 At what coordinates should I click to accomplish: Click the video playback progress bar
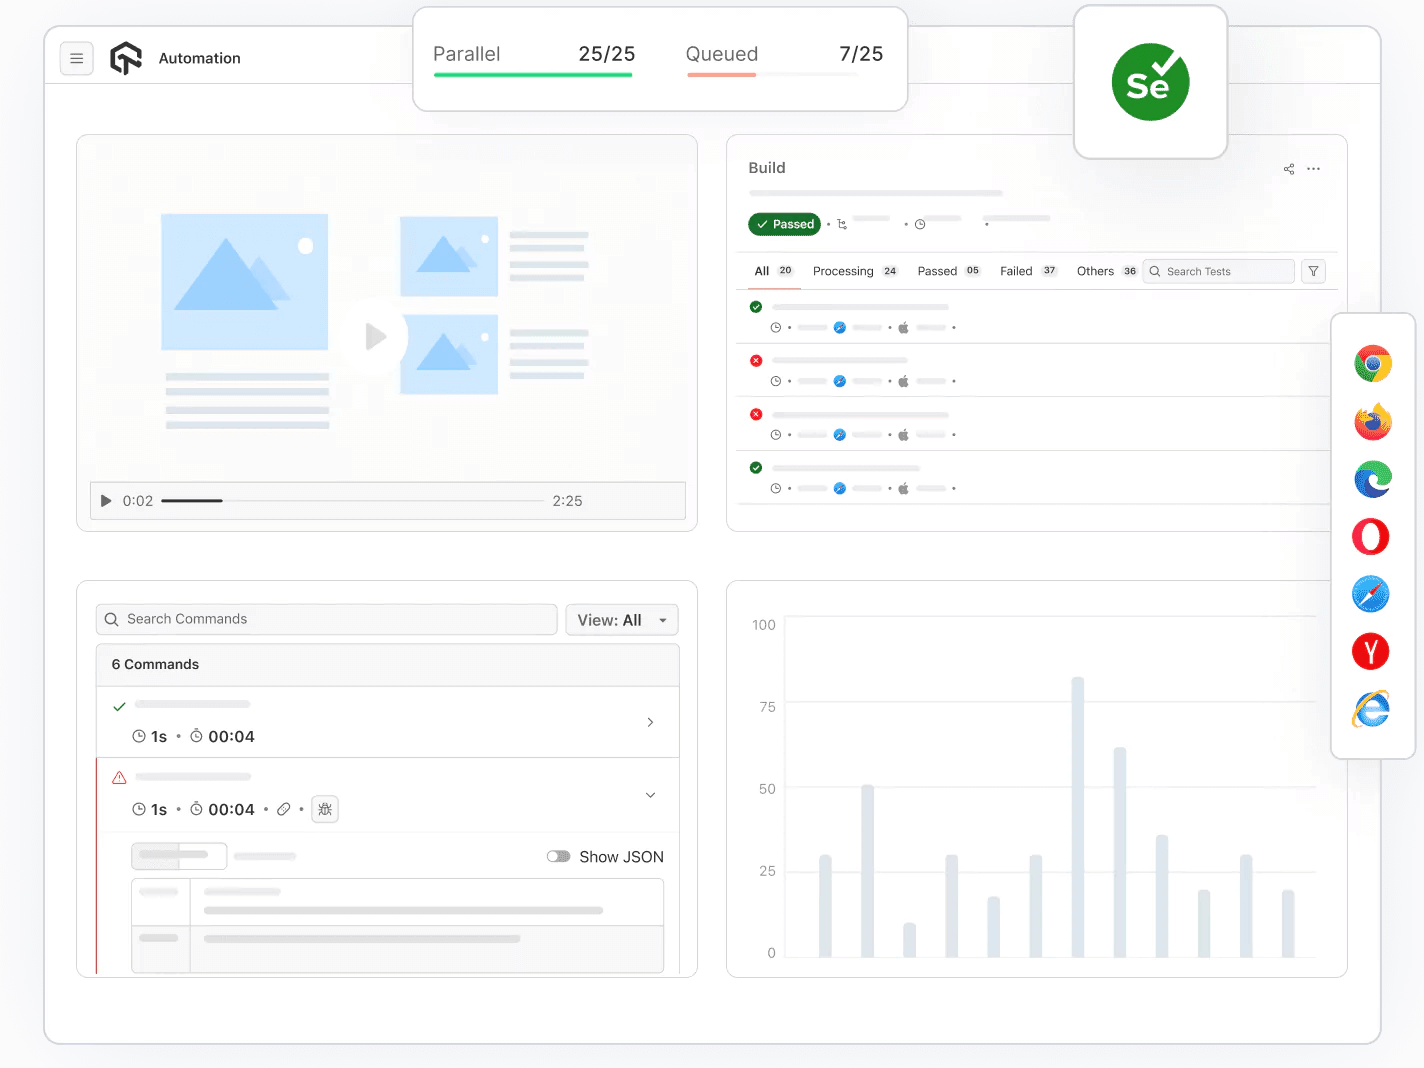tap(350, 500)
